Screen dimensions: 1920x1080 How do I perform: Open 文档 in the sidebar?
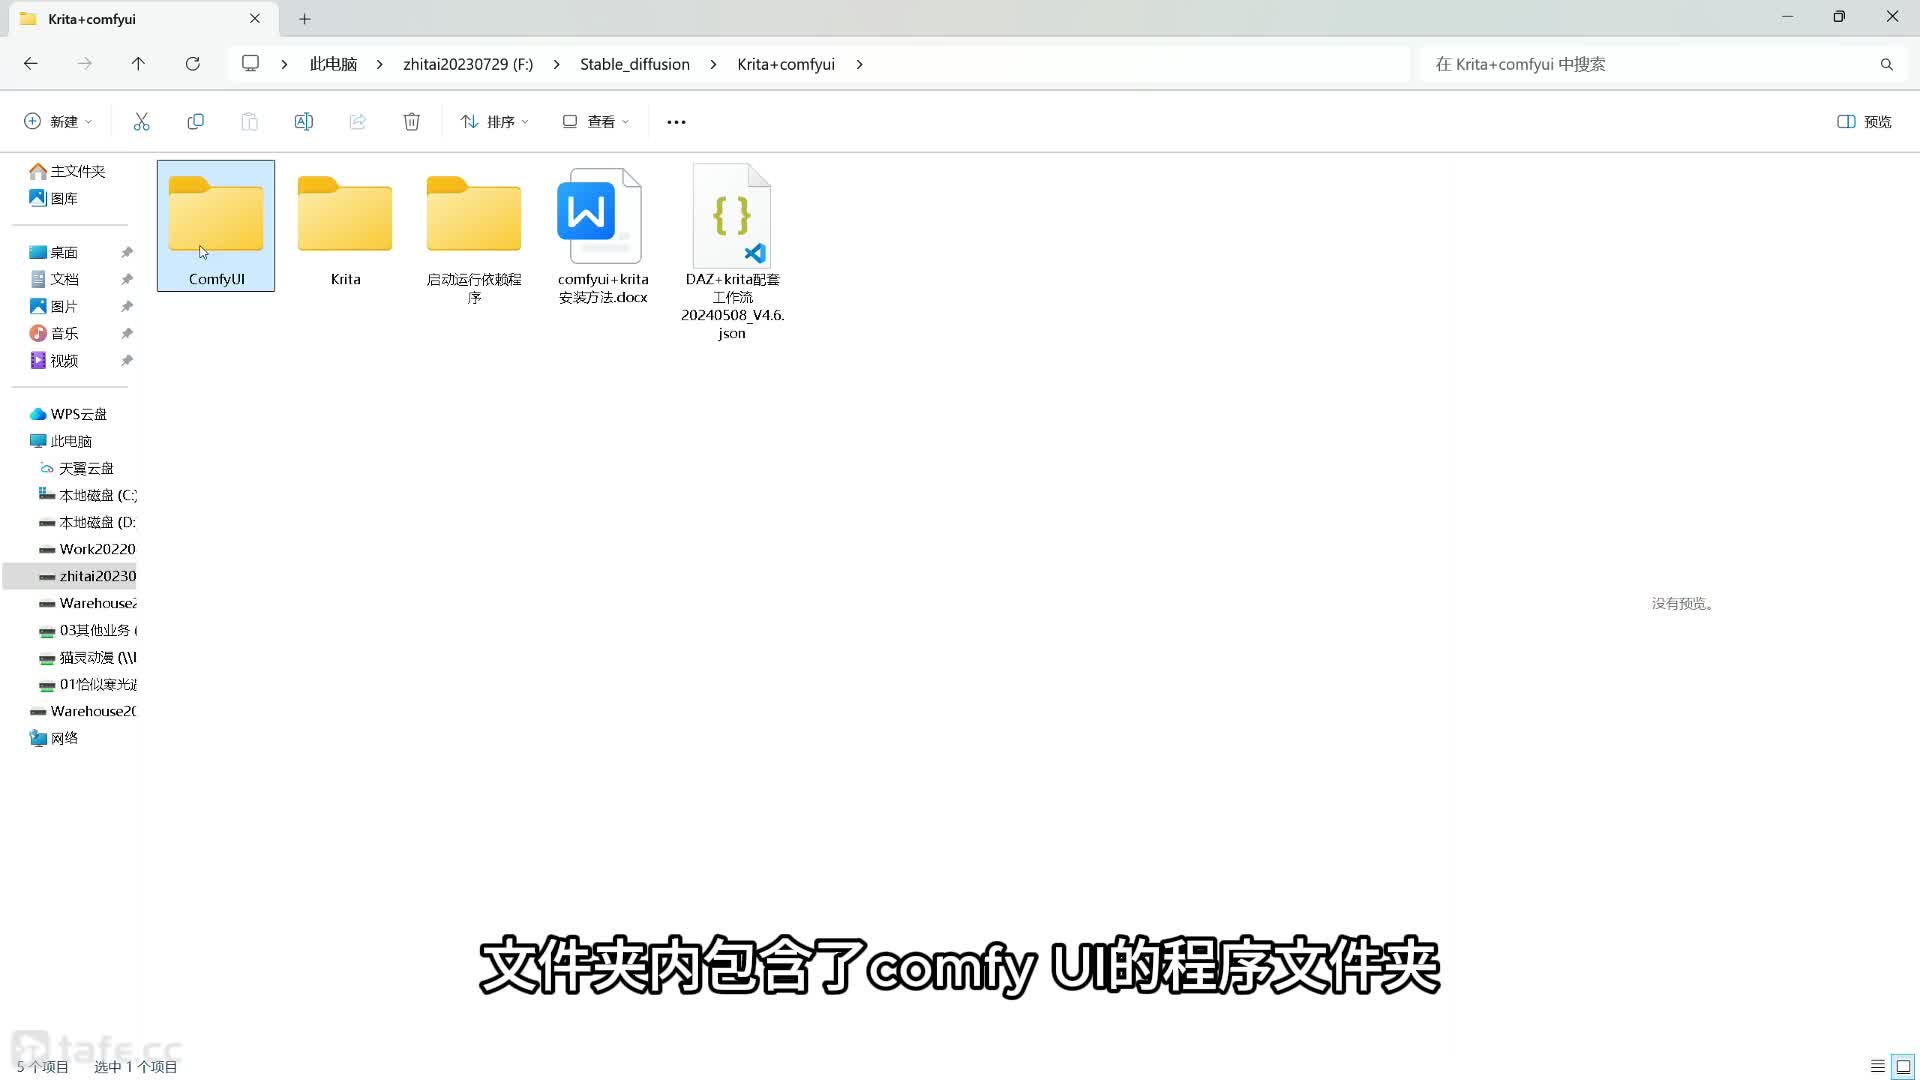[x=54, y=279]
